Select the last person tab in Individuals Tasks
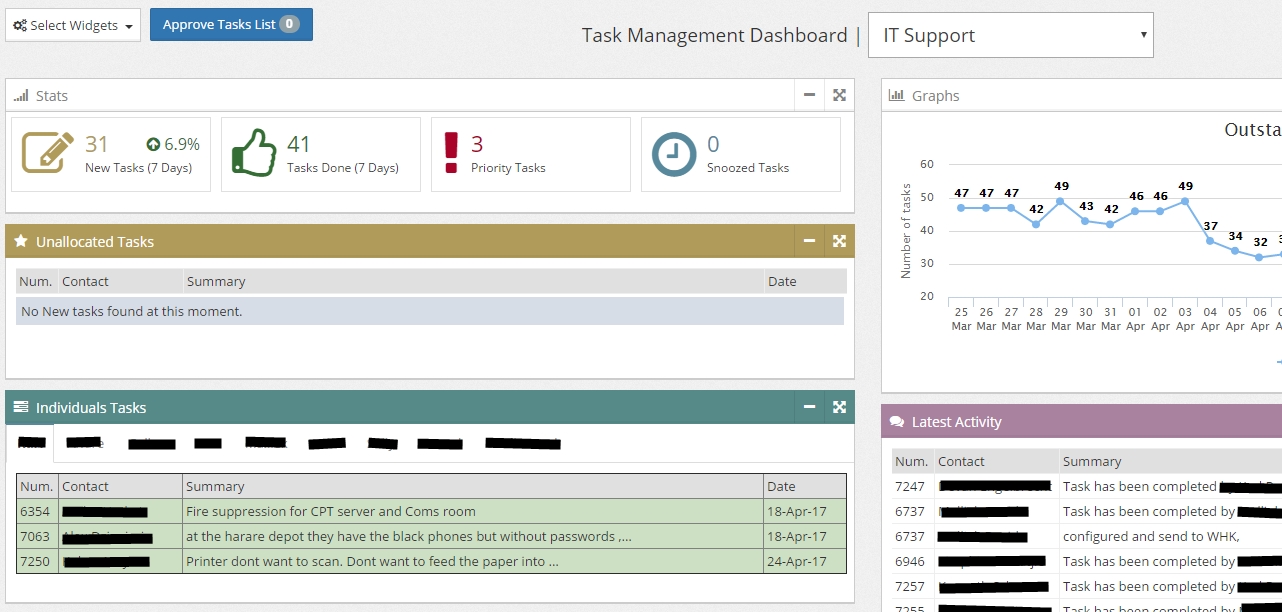Screen dimensions: 1282x612 click(522, 443)
